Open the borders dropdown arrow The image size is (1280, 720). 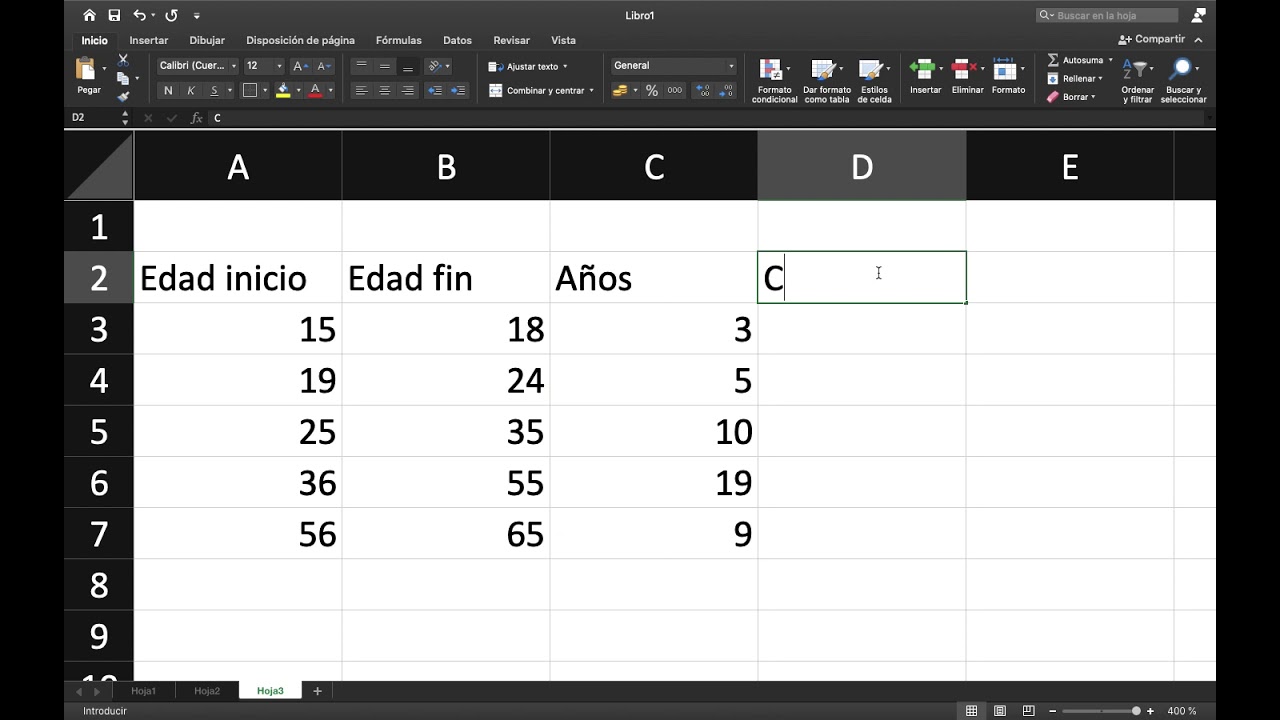tap(265, 90)
